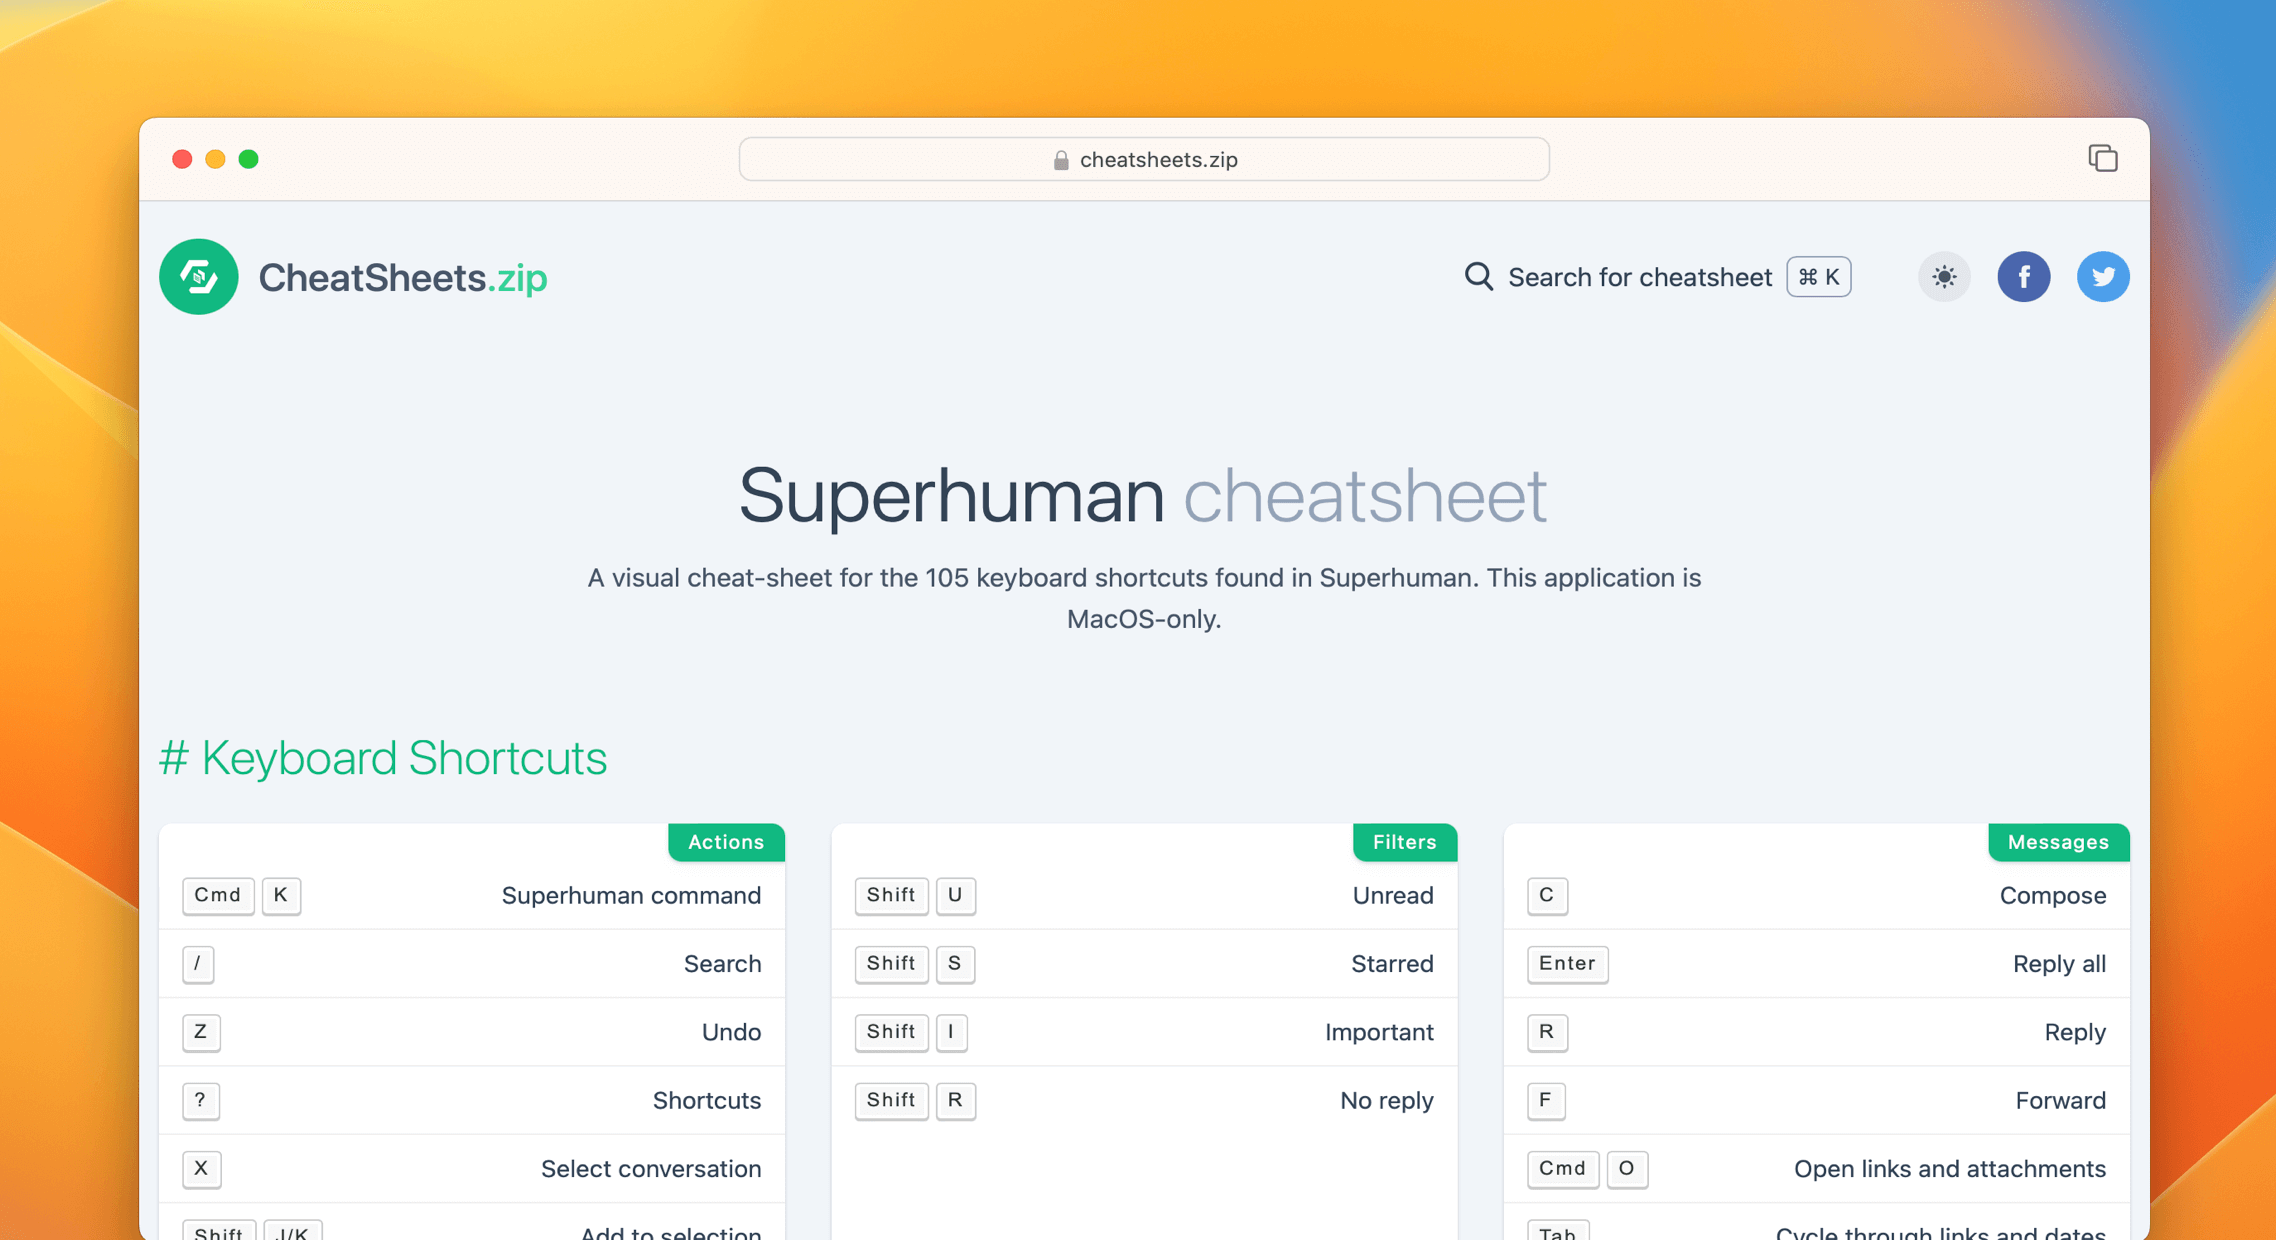Select the Actions section tag
The image size is (2276, 1240).
[726, 842]
